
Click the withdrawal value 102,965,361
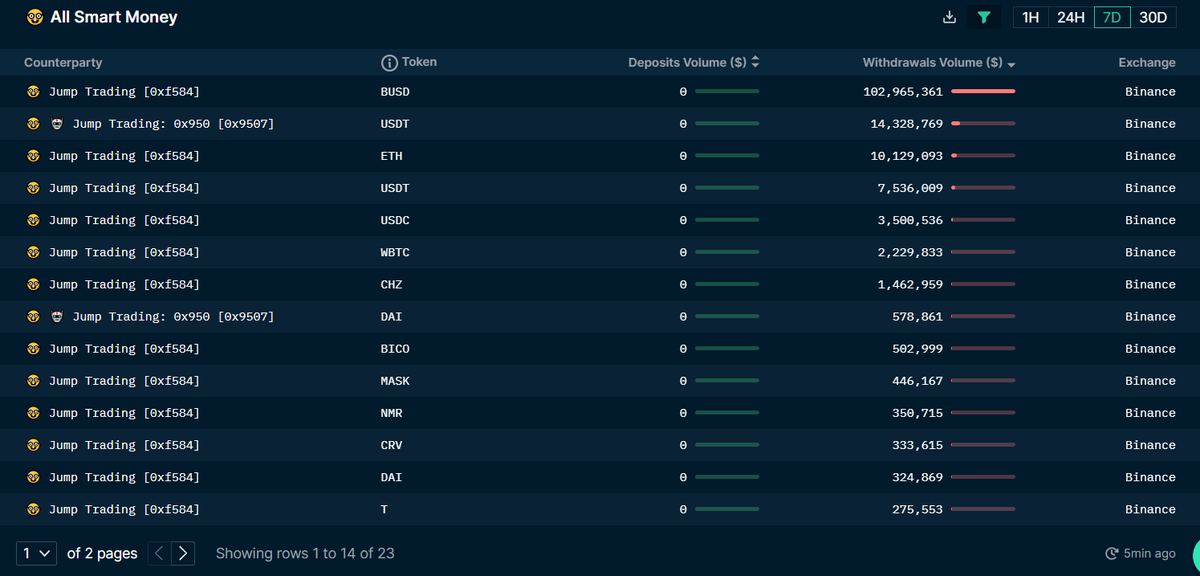(x=903, y=91)
